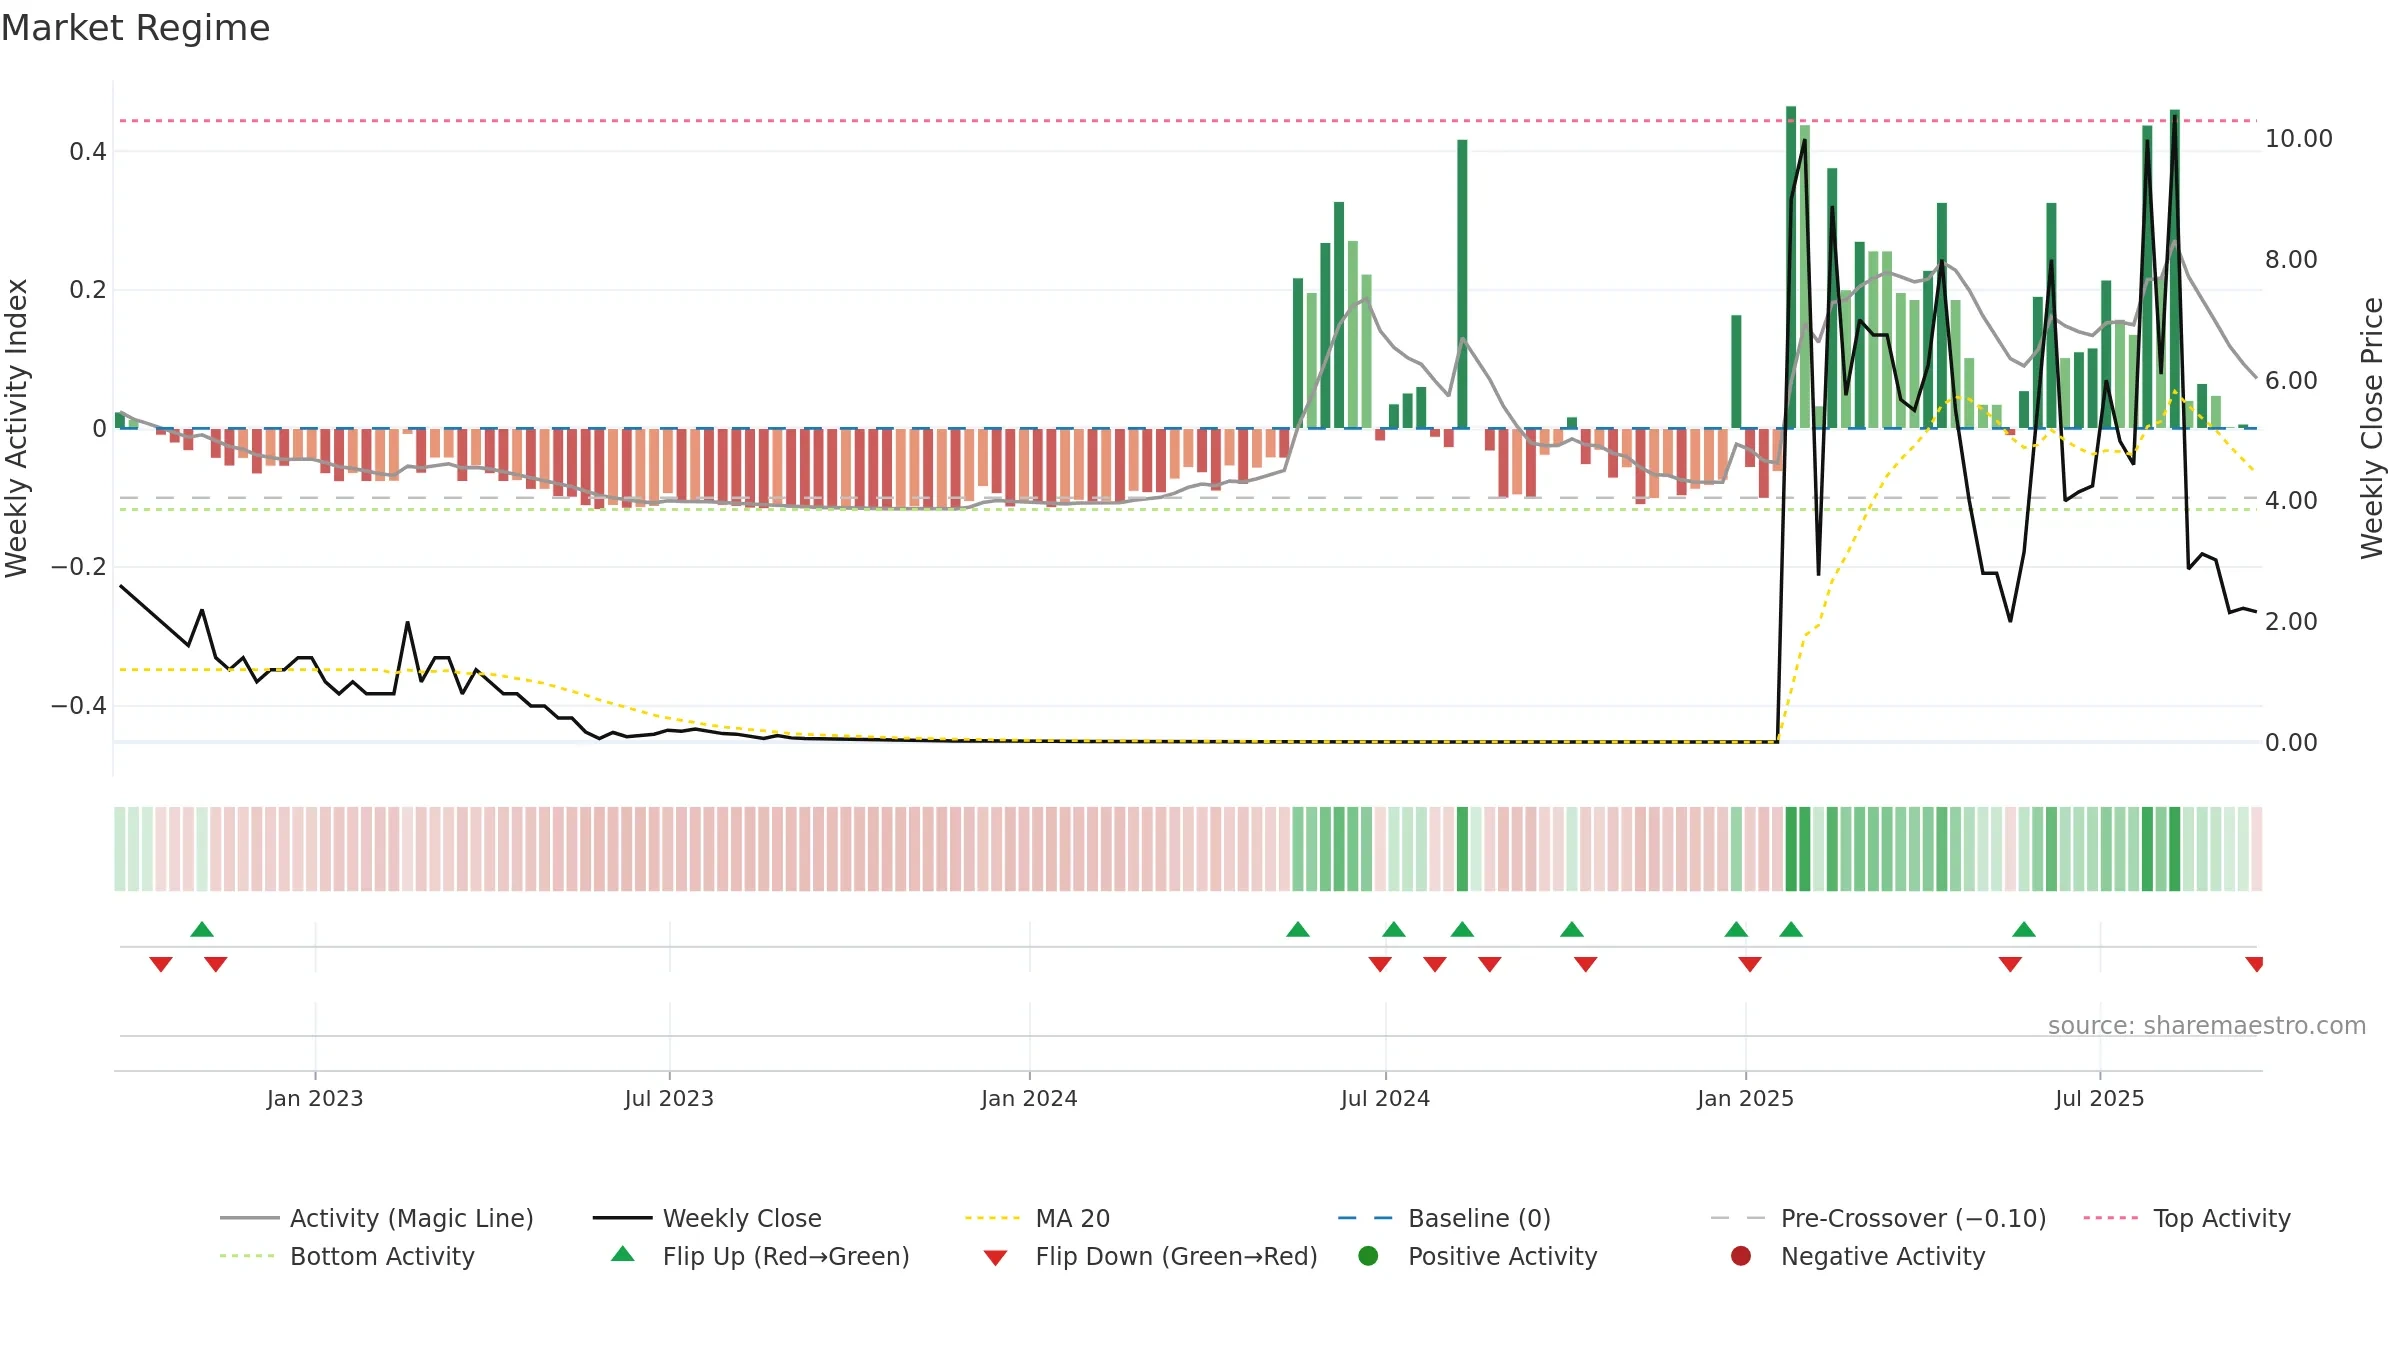Click the Jan 2023 axis label
Image resolution: width=2400 pixels, height=1350 pixels.
[x=315, y=1098]
